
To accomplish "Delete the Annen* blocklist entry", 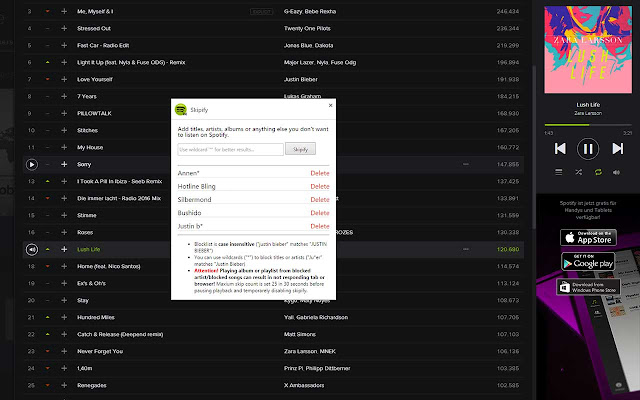I will click(320, 173).
